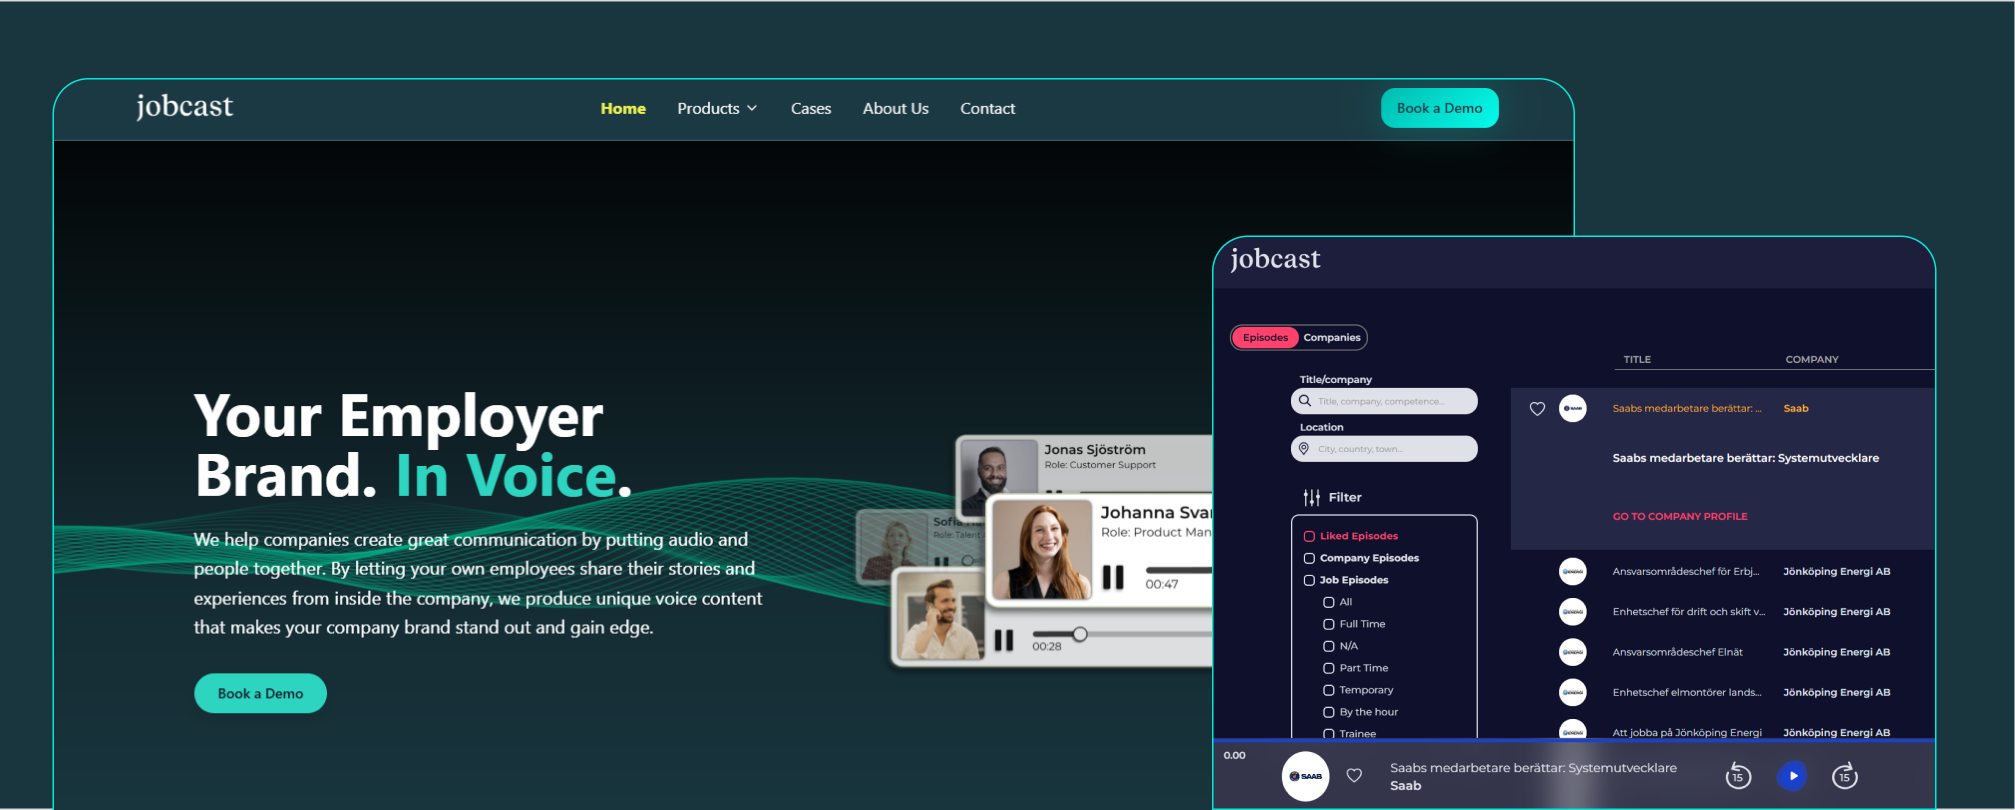Adjust the 00:28 audio progress slider handle

click(1080, 634)
